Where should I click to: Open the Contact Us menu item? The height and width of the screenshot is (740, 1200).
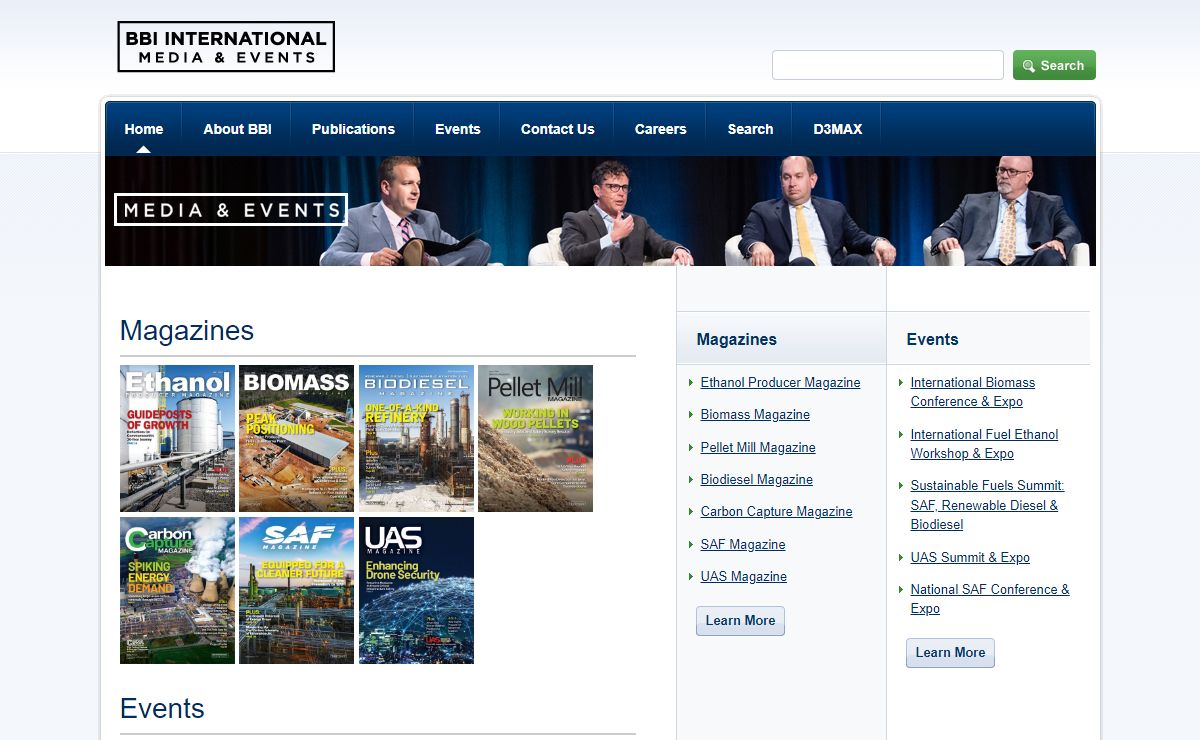tap(558, 129)
